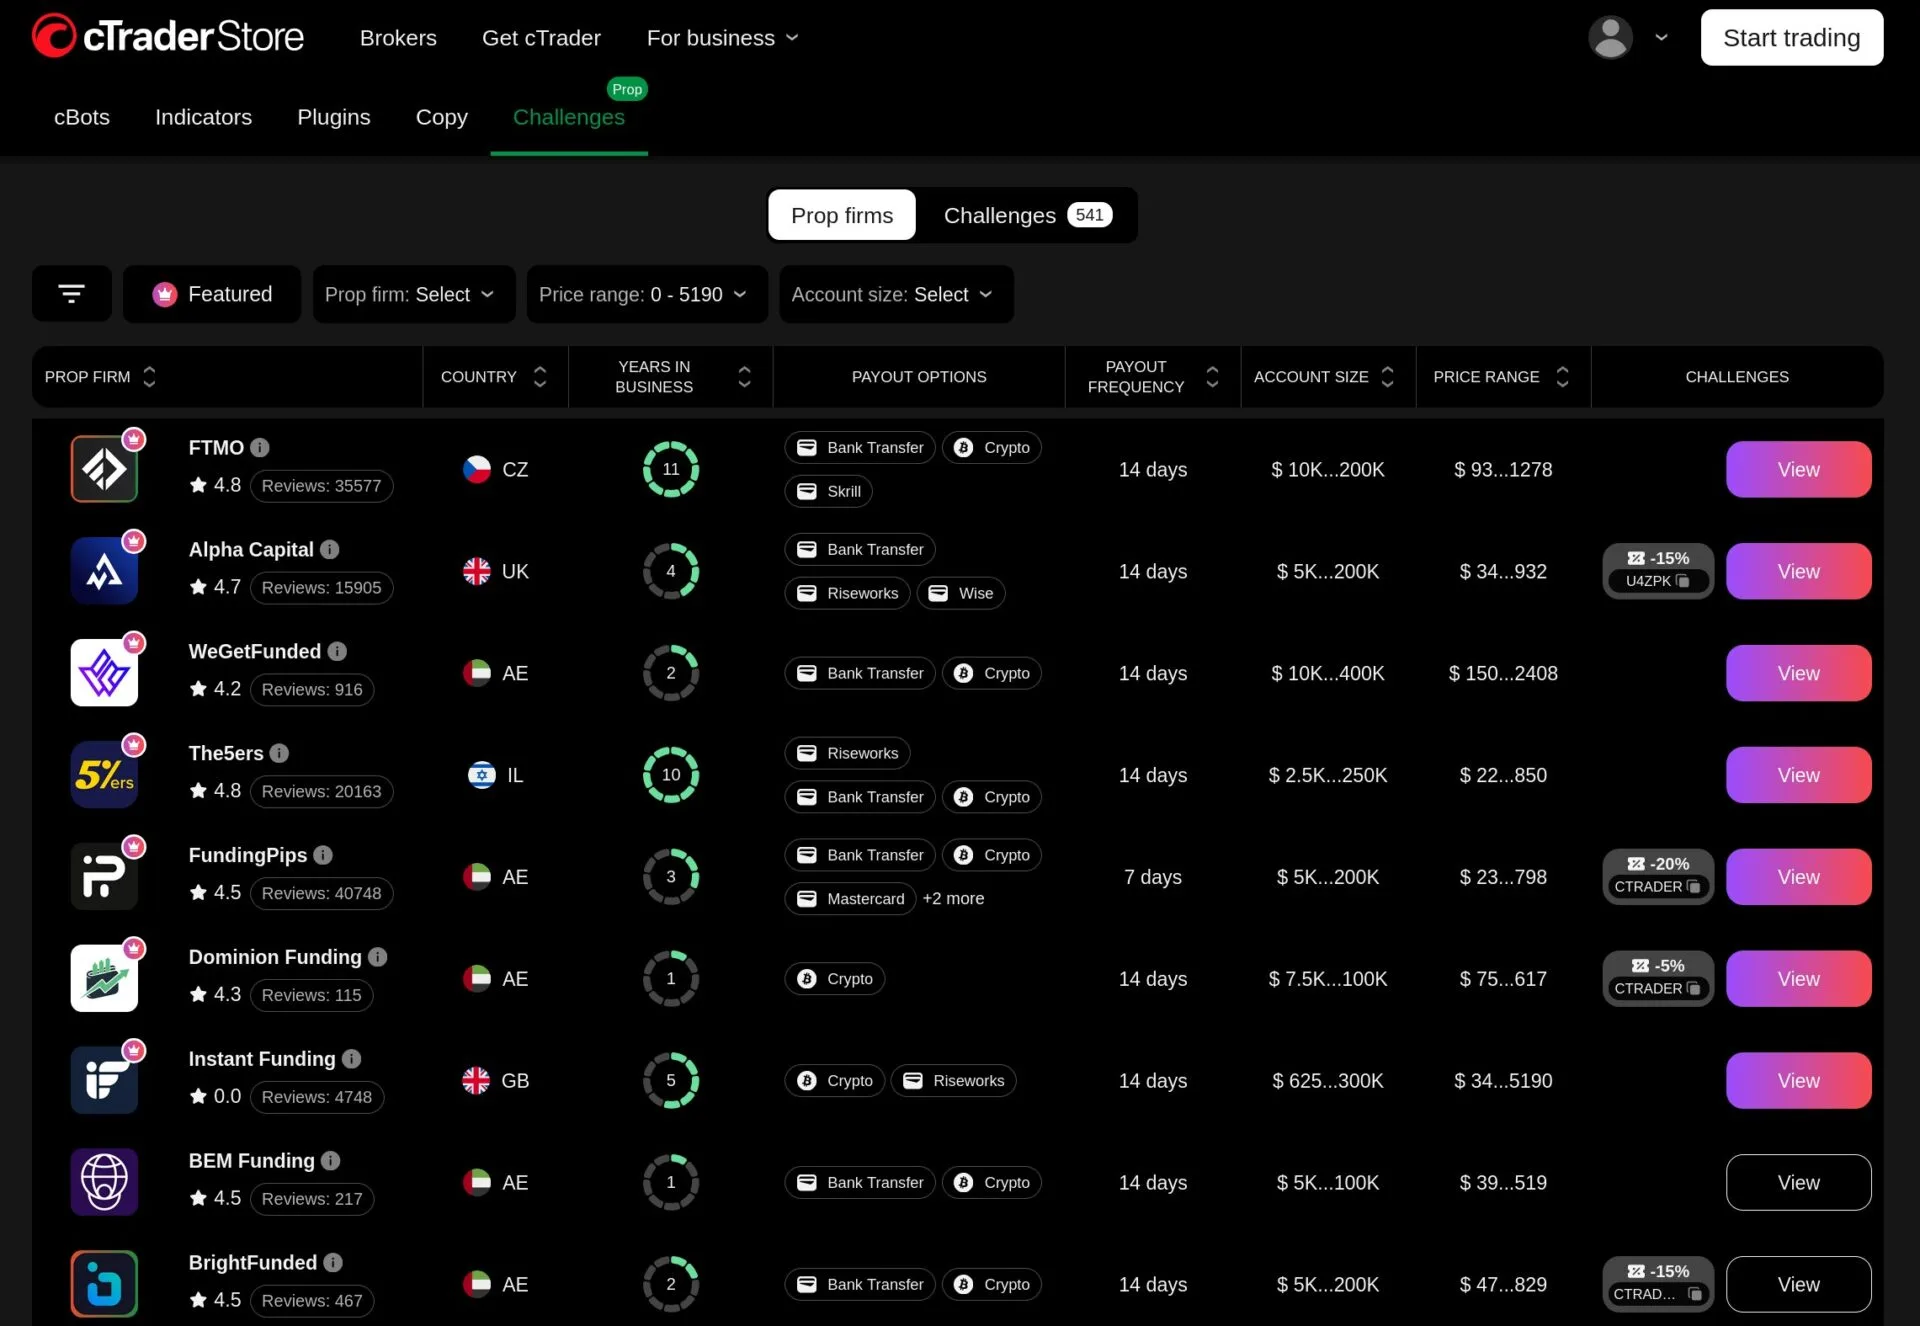
Task: Copy Alpha Capital U4ZPK promo code
Action: (x=1682, y=581)
